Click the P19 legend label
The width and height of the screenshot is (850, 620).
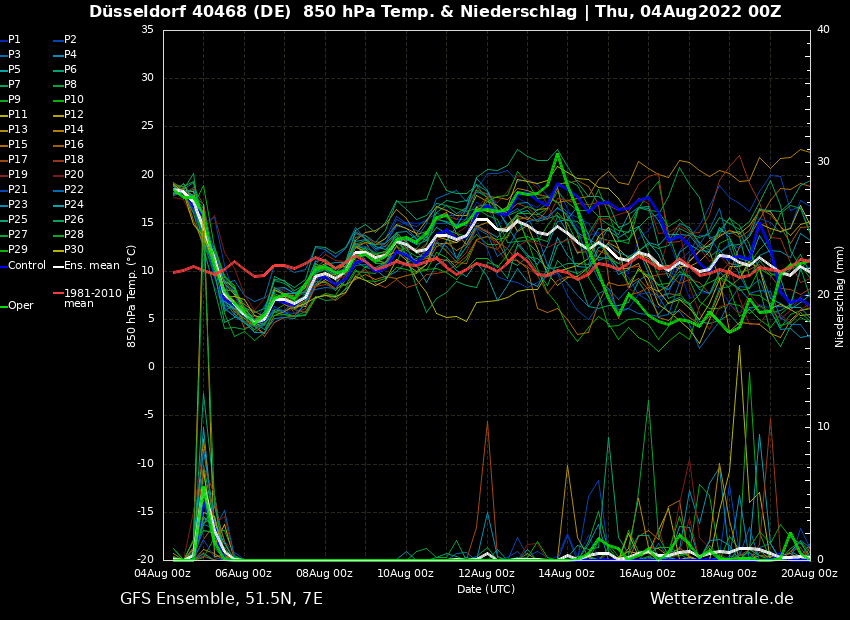(18, 175)
